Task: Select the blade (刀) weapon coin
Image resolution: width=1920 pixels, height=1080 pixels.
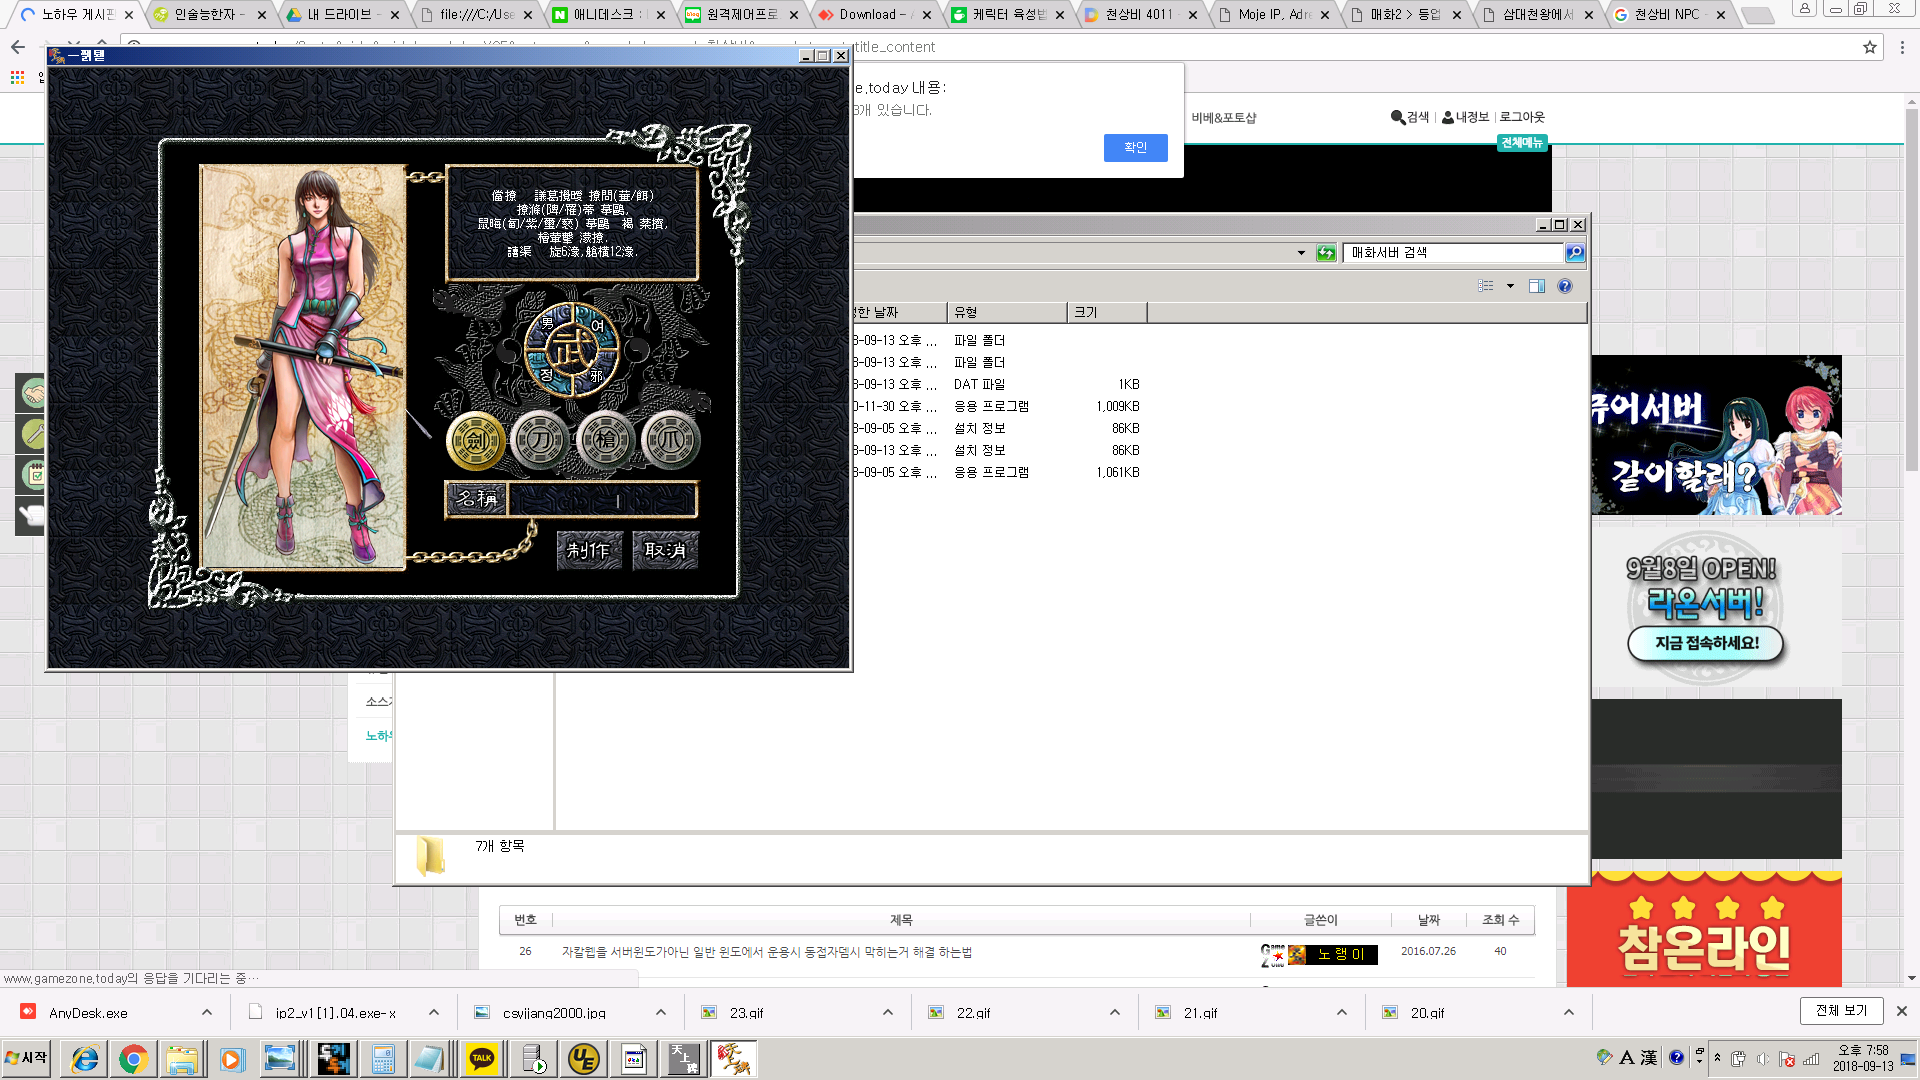Action: point(540,440)
